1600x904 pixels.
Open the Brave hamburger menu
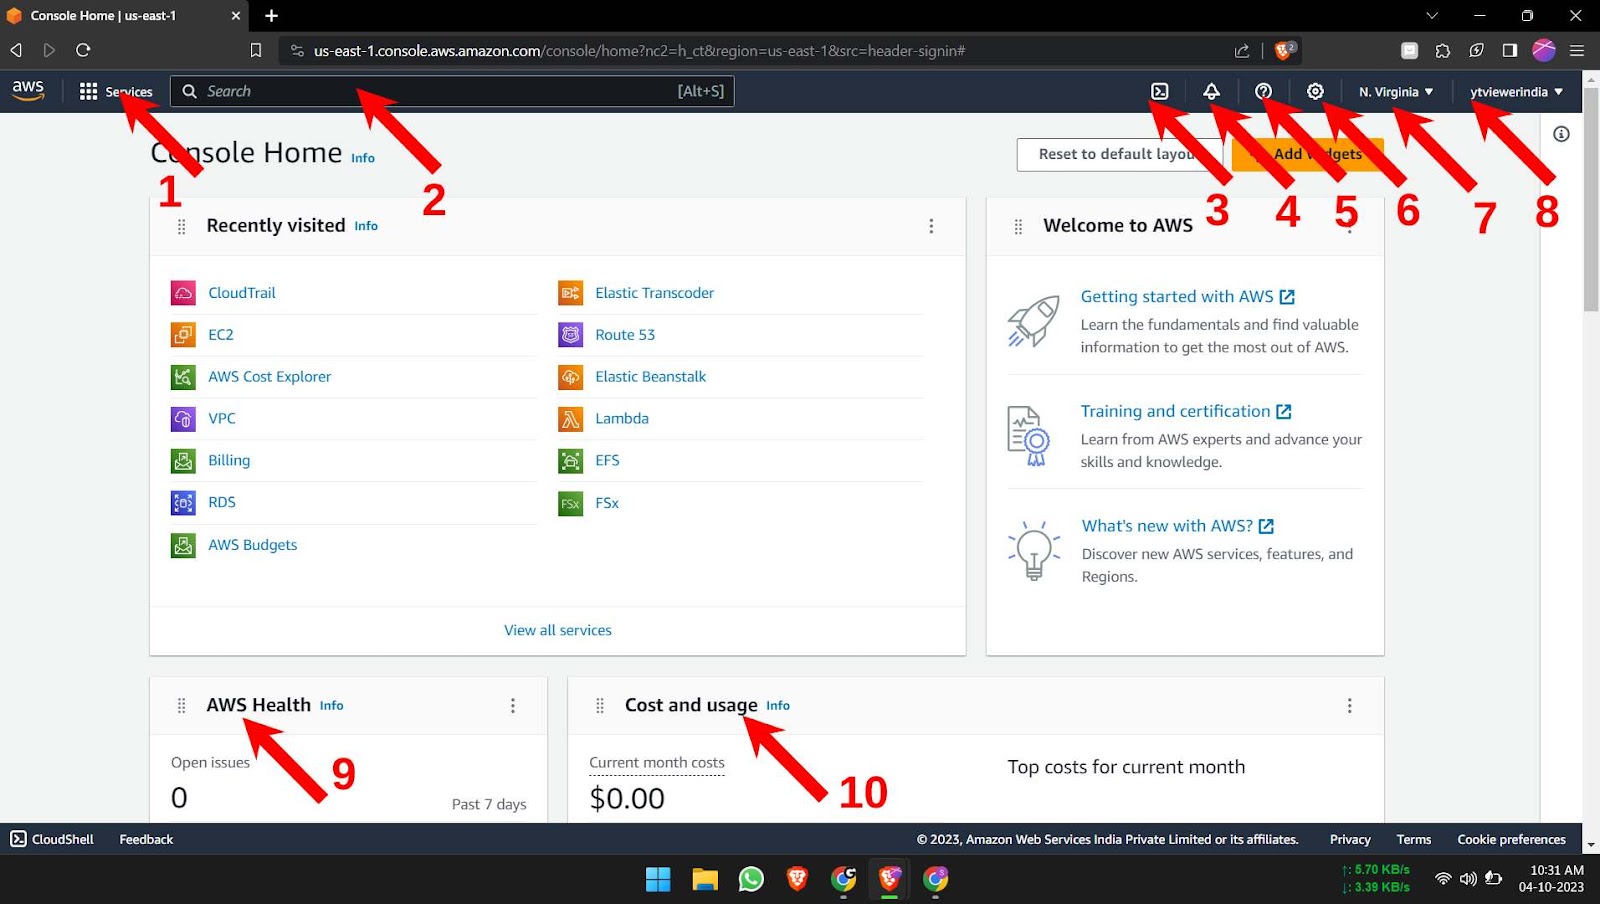coord(1577,50)
